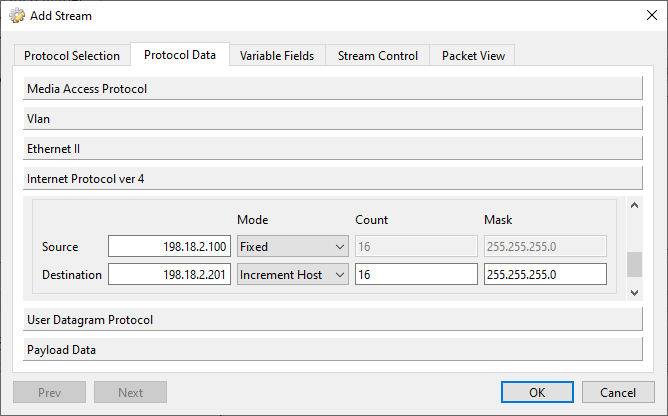Open the Ethernet II section
Screen dimensions: 668x416
pos(333,148)
